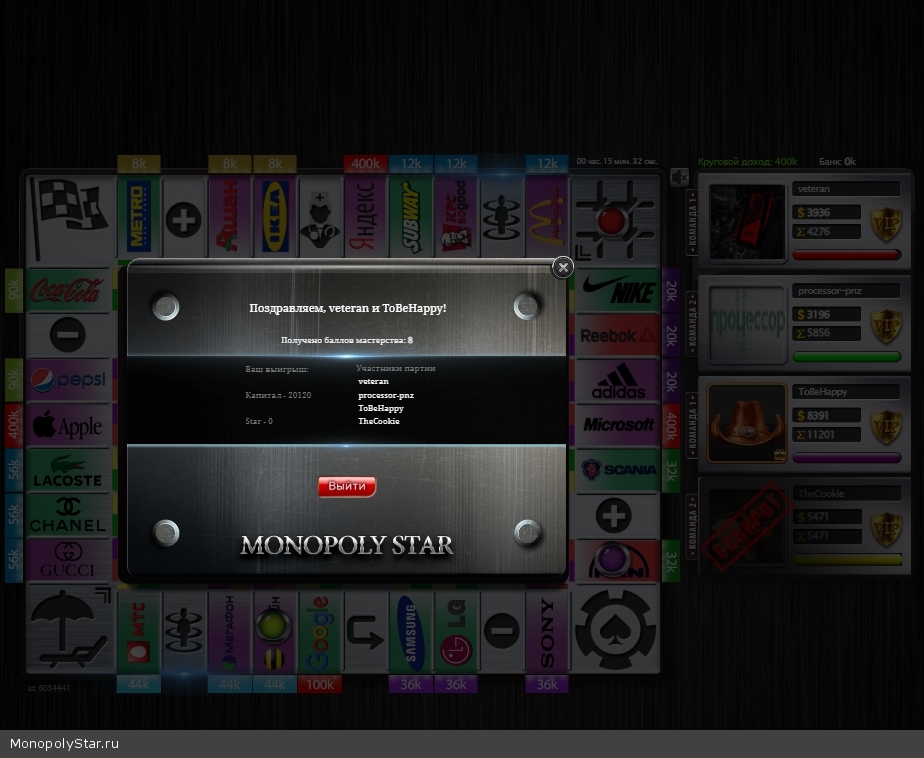Select the Яндекс board cell

(365, 217)
